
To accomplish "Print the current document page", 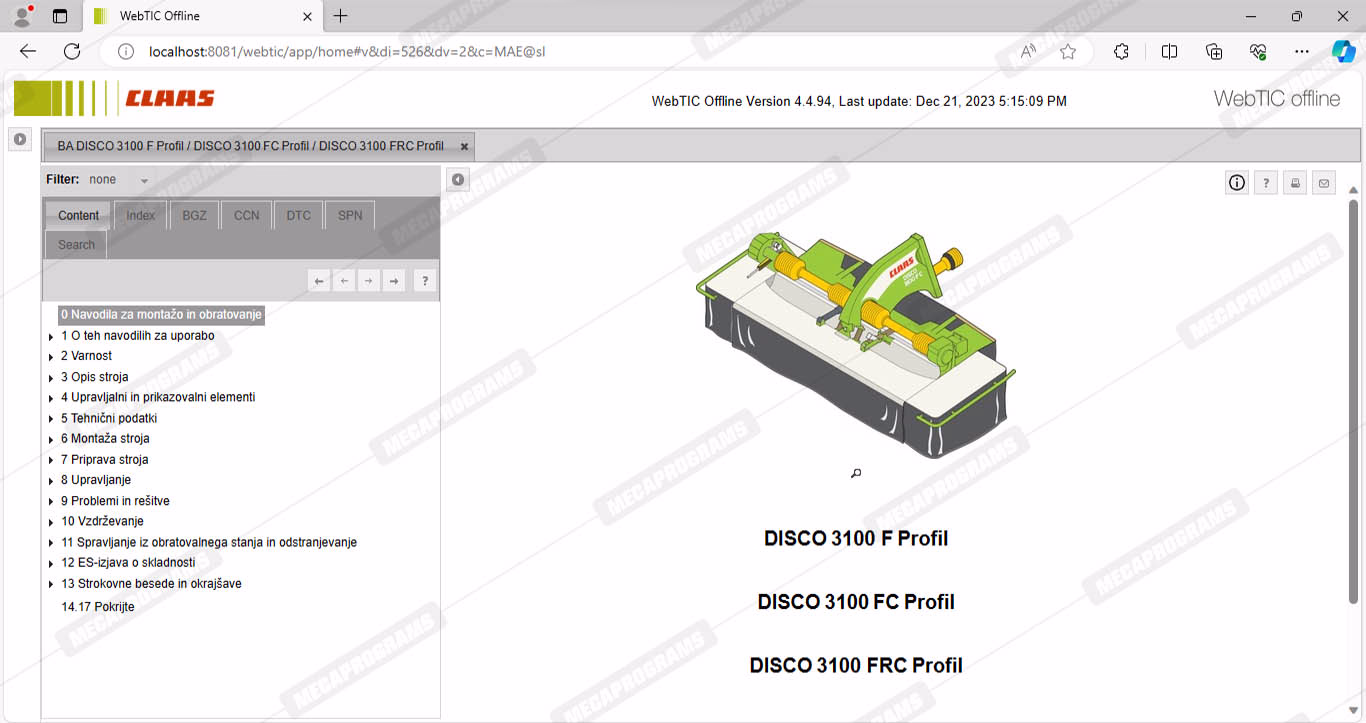I will (x=1295, y=183).
